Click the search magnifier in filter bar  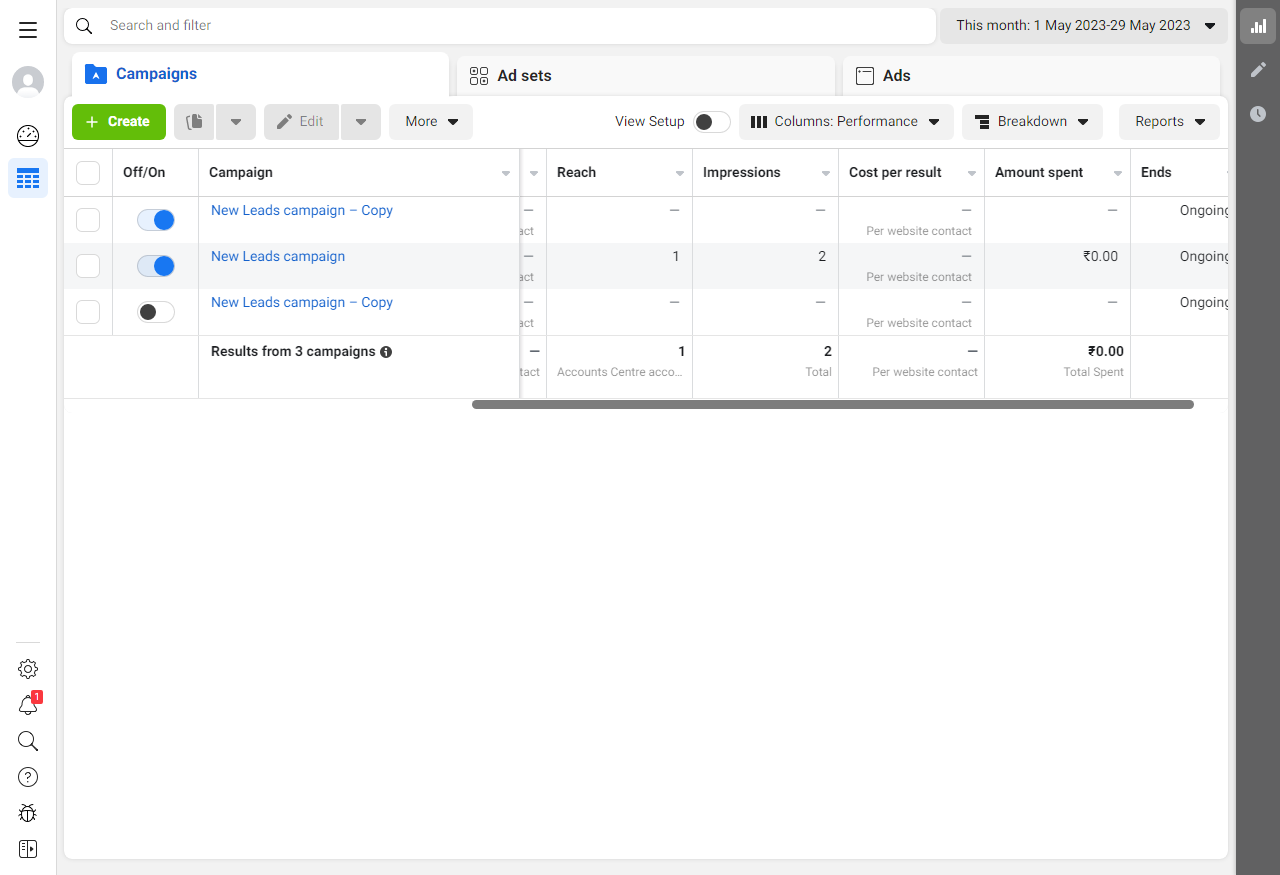tap(84, 26)
